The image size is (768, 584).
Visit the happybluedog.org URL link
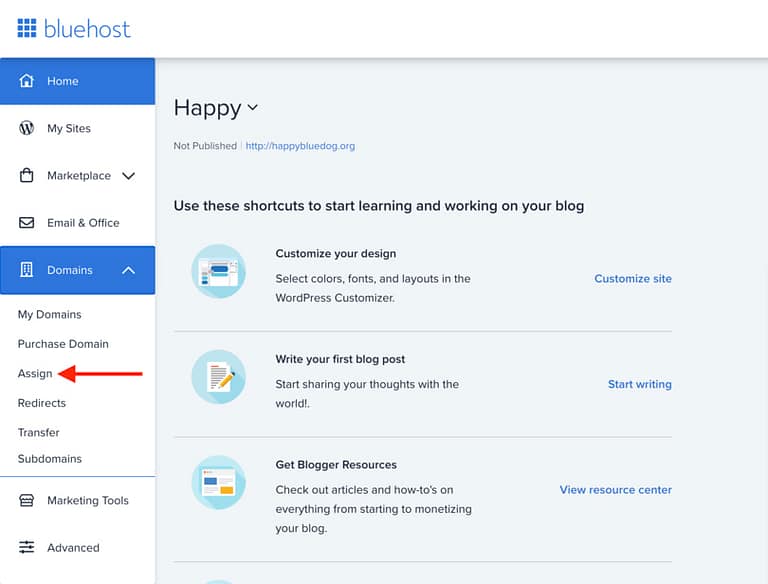coord(300,146)
